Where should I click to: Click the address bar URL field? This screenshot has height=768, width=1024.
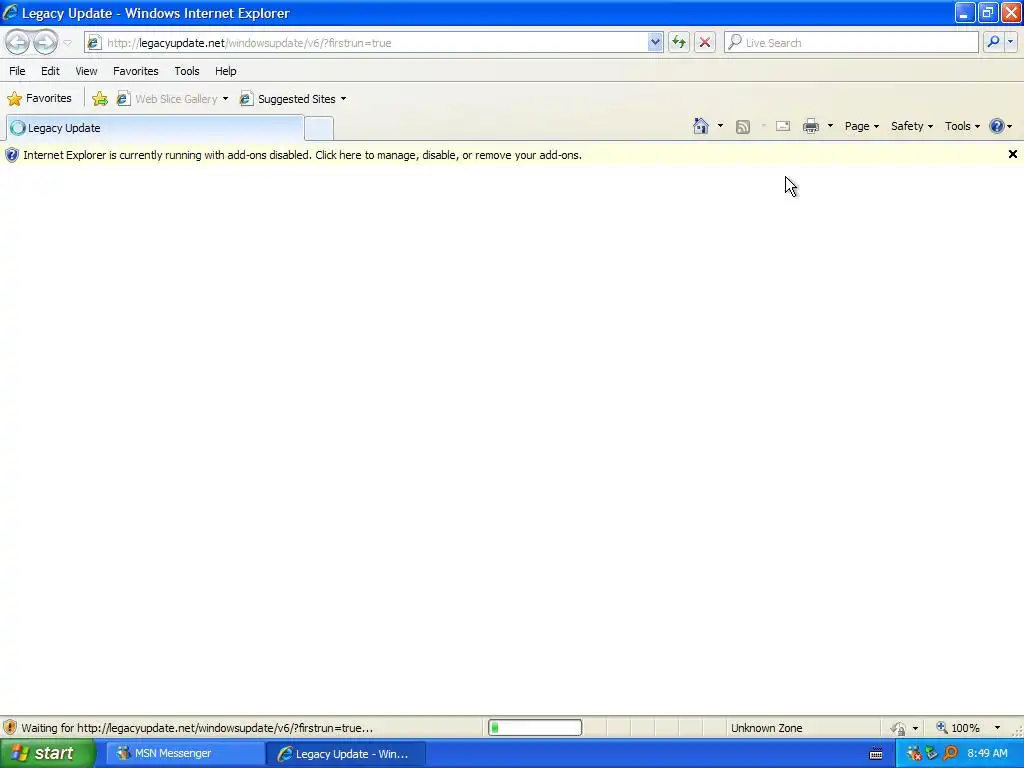tap(372, 43)
